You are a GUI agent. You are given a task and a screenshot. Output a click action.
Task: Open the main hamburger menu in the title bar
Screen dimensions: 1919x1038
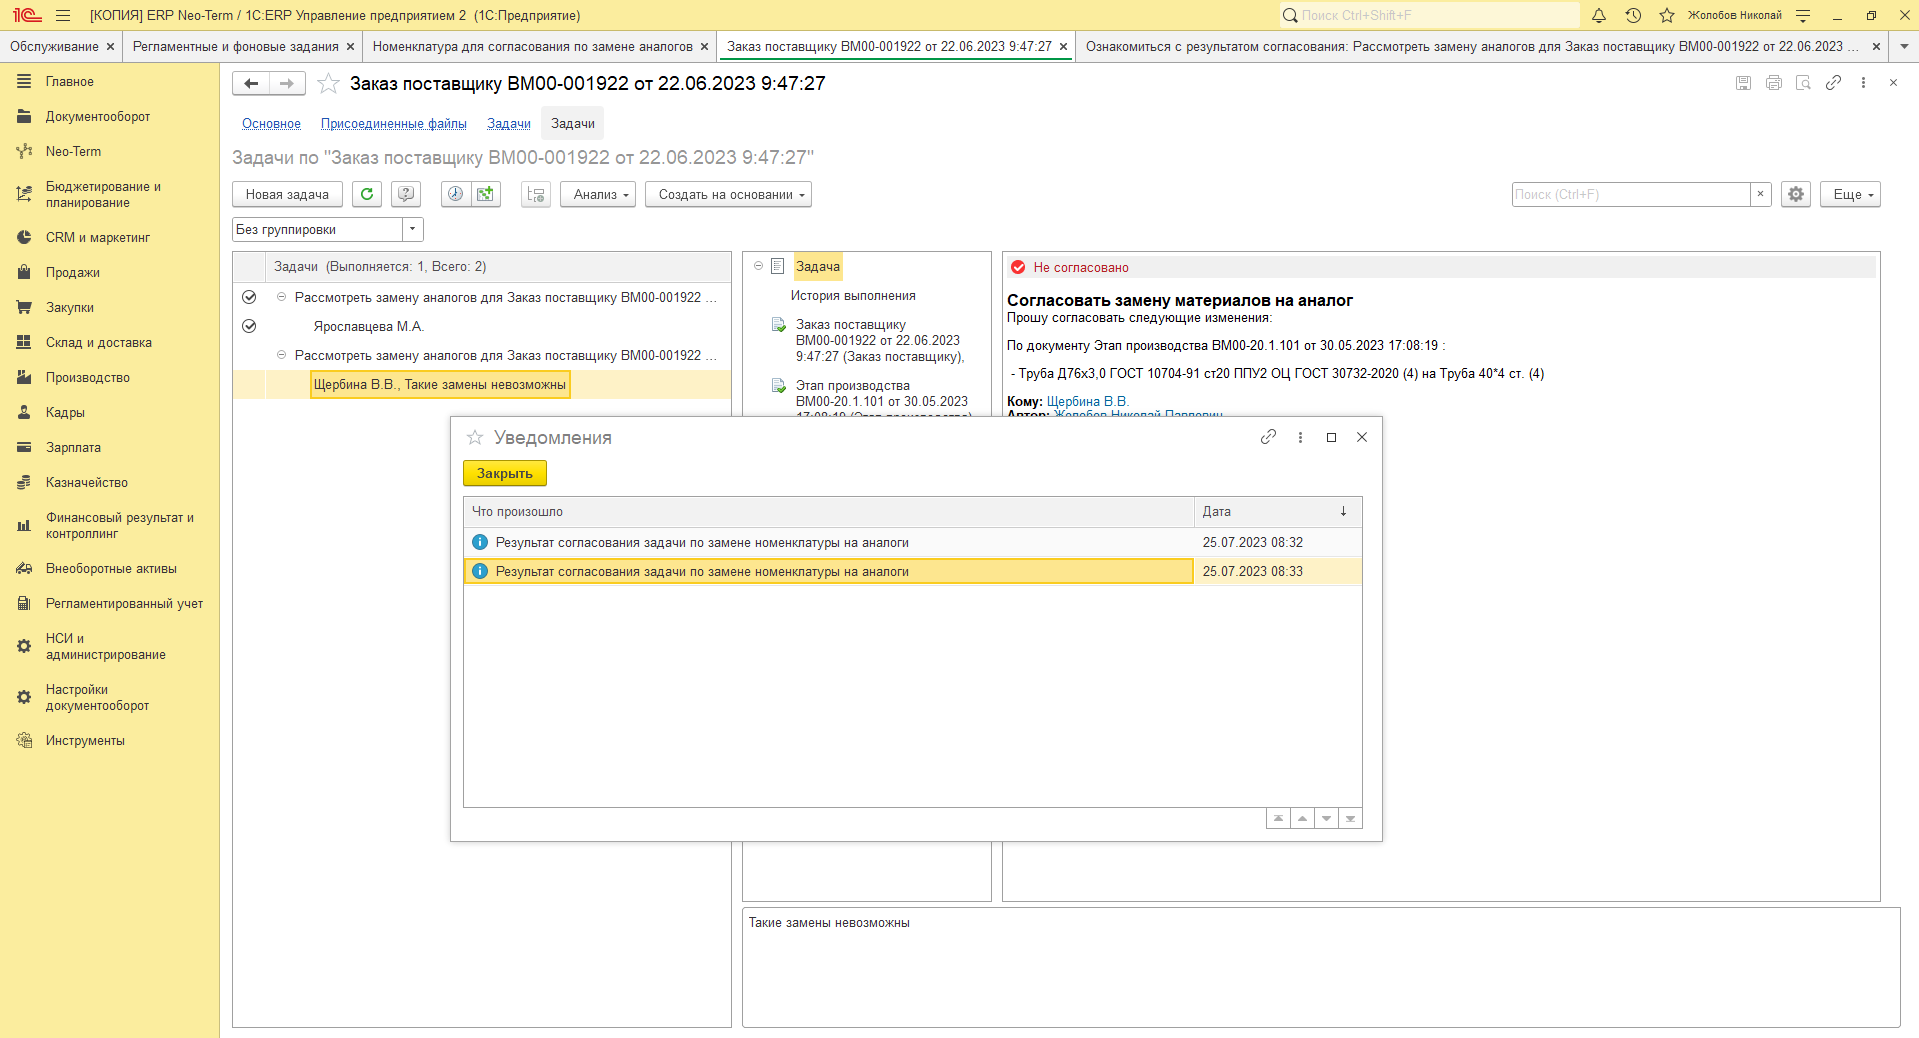(63, 15)
